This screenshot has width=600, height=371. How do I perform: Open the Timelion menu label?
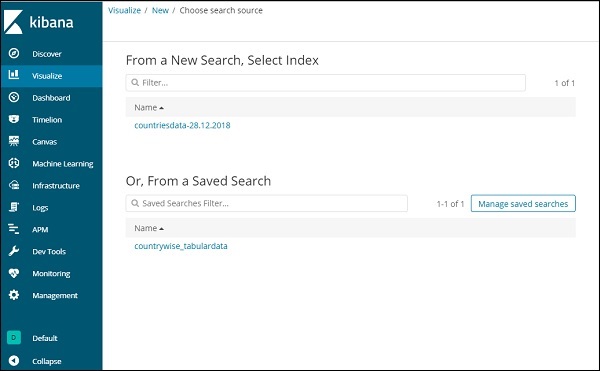[47, 120]
